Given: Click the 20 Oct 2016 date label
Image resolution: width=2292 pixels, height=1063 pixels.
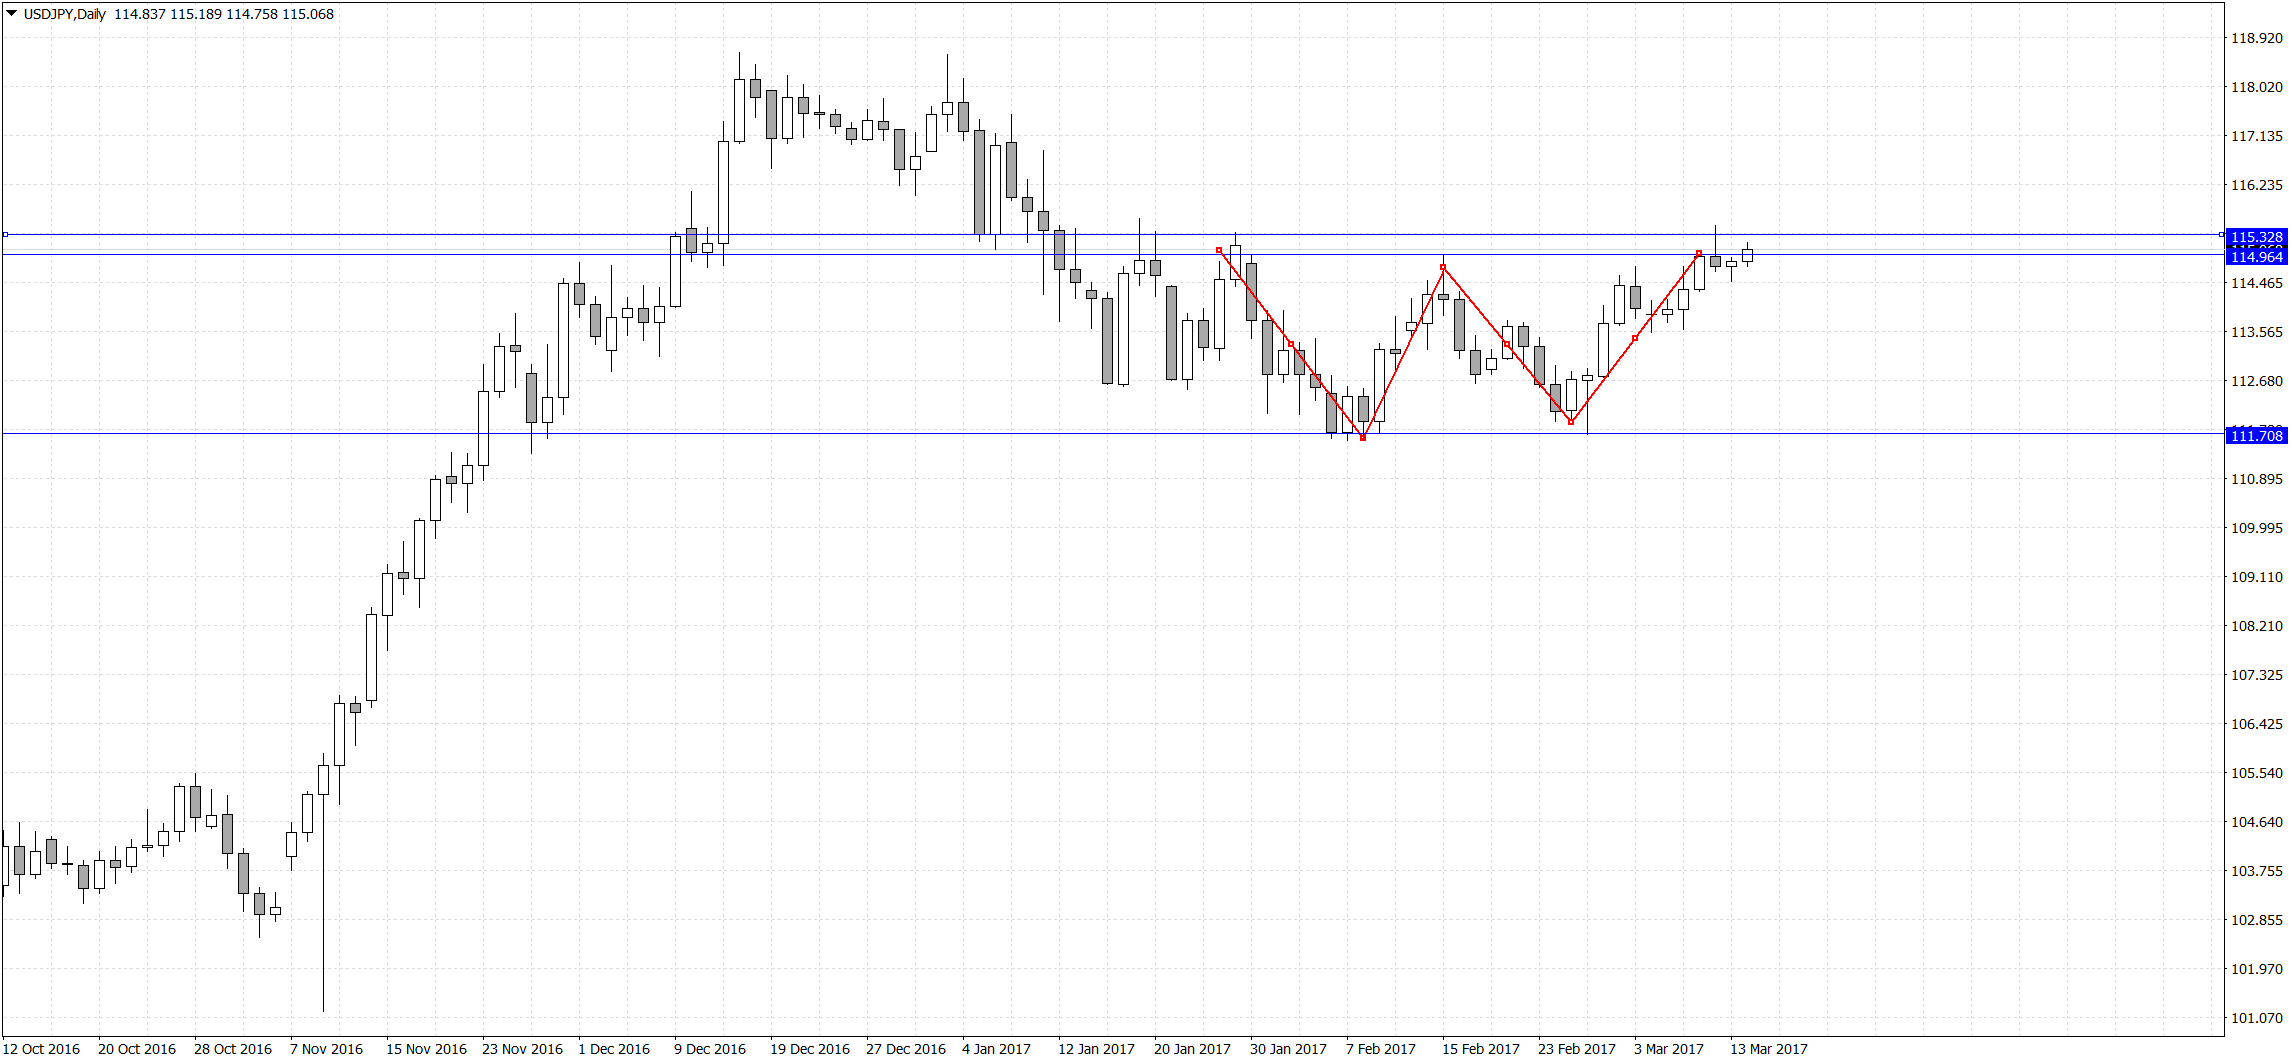Looking at the screenshot, I should [137, 1049].
